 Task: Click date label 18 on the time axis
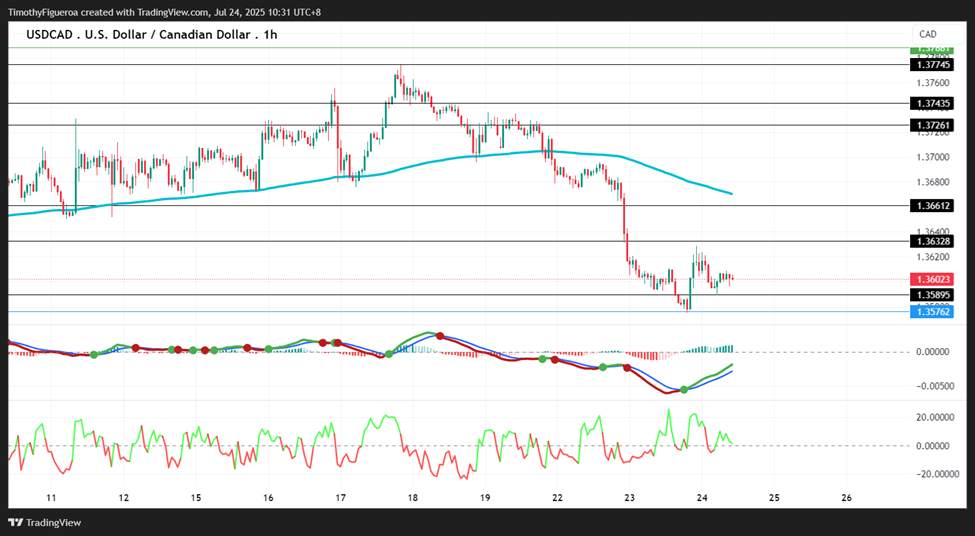coord(413,498)
